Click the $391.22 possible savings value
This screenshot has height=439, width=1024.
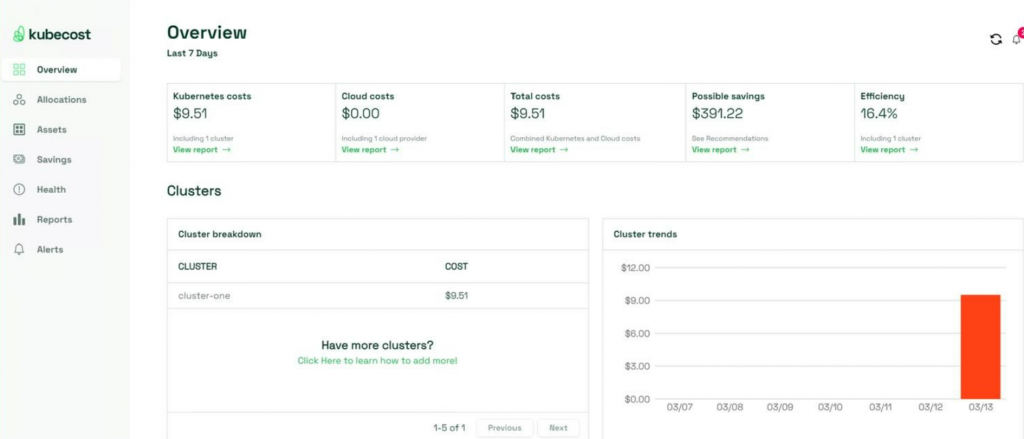(x=717, y=114)
